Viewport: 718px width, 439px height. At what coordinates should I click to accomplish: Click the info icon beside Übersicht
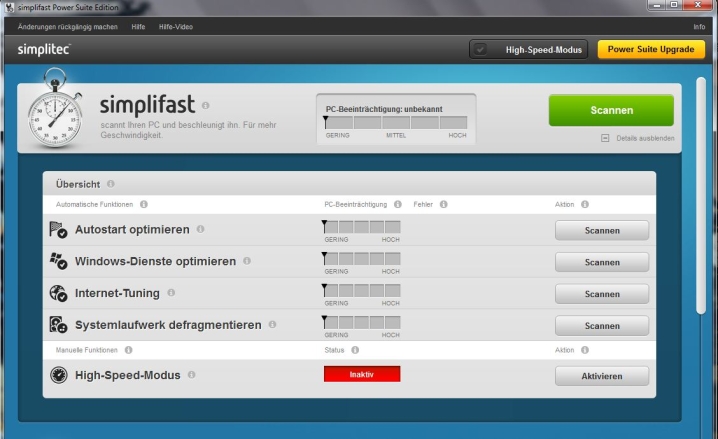tap(111, 184)
